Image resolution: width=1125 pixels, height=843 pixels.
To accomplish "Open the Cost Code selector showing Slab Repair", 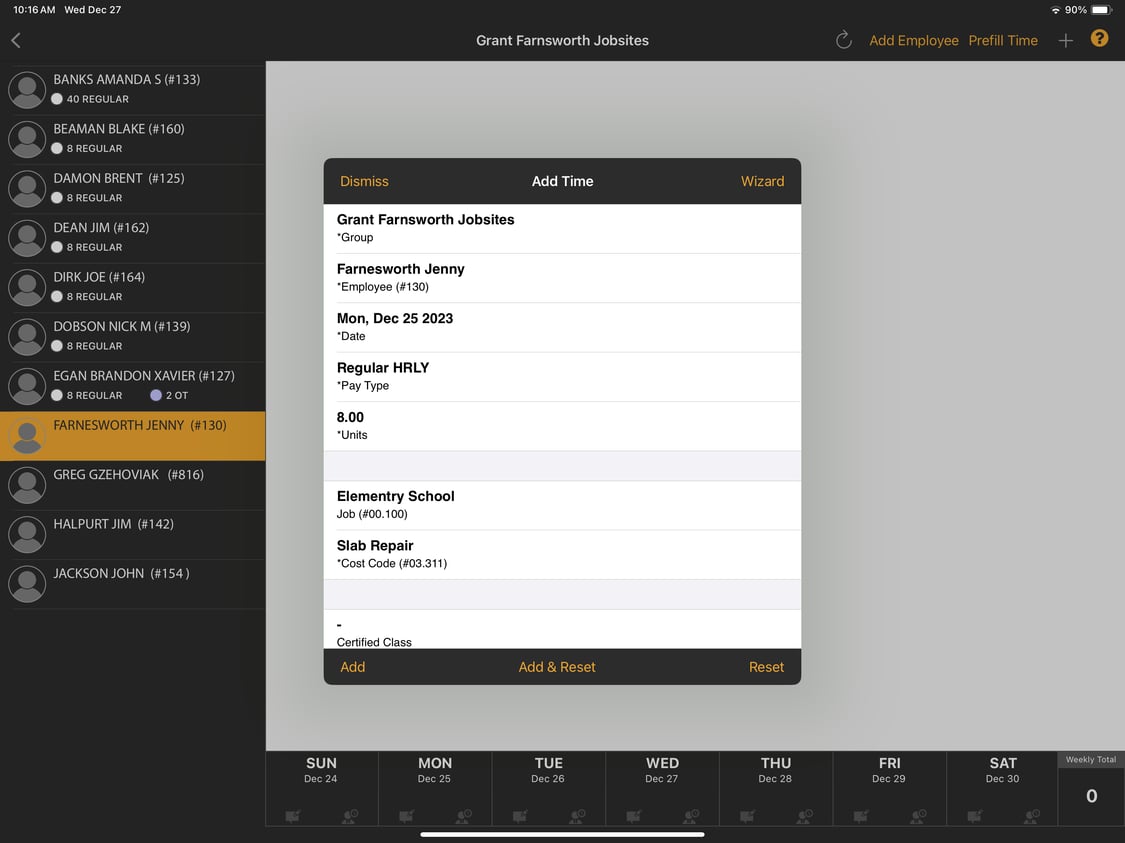I will click(x=562, y=553).
